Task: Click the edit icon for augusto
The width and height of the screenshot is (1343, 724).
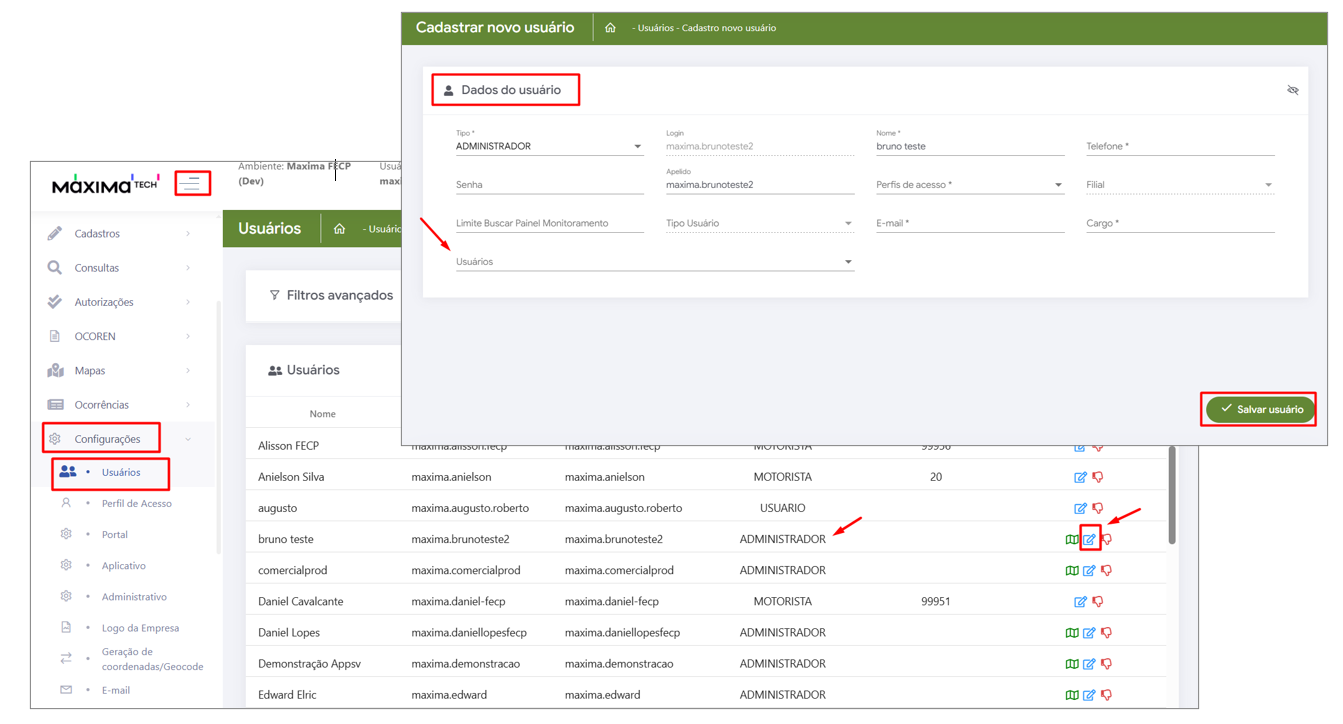Action: click(x=1080, y=508)
